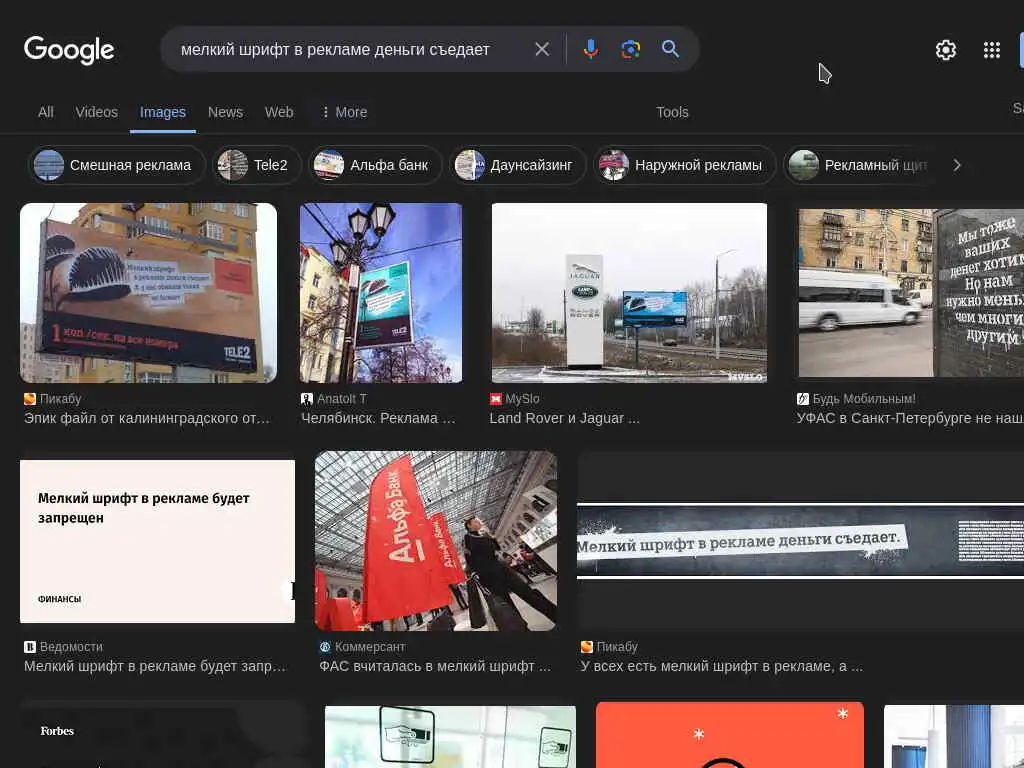Open Google Lens image search
Viewport: 1024px width, 768px height.
click(x=630, y=49)
